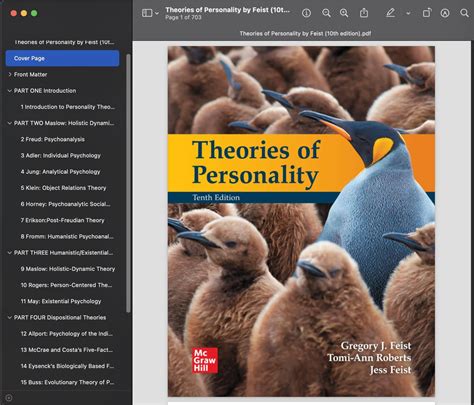
Task: Click the circular action button below the sidebar
Action: click(x=9, y=398)
